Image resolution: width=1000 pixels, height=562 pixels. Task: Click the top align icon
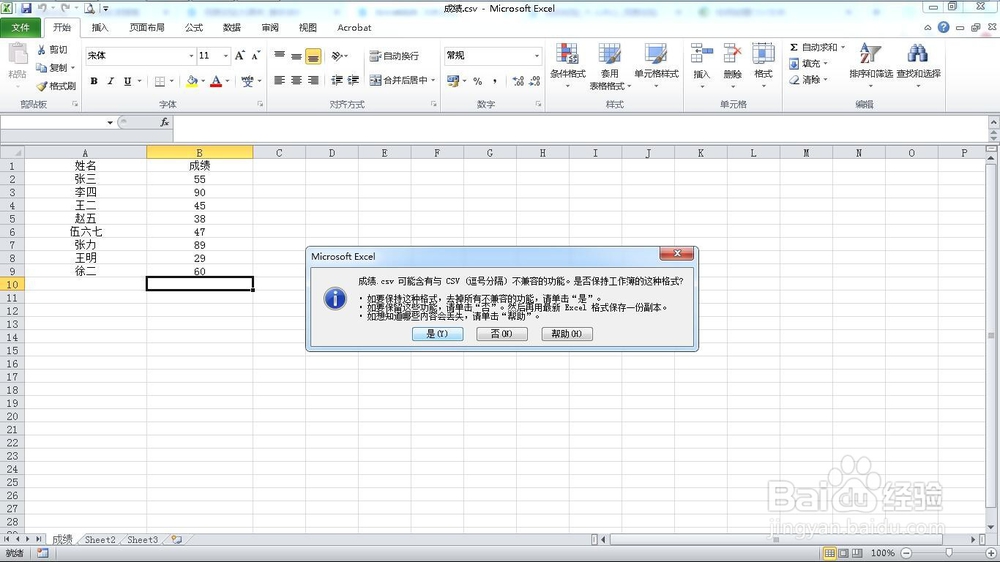pos(279,55)
